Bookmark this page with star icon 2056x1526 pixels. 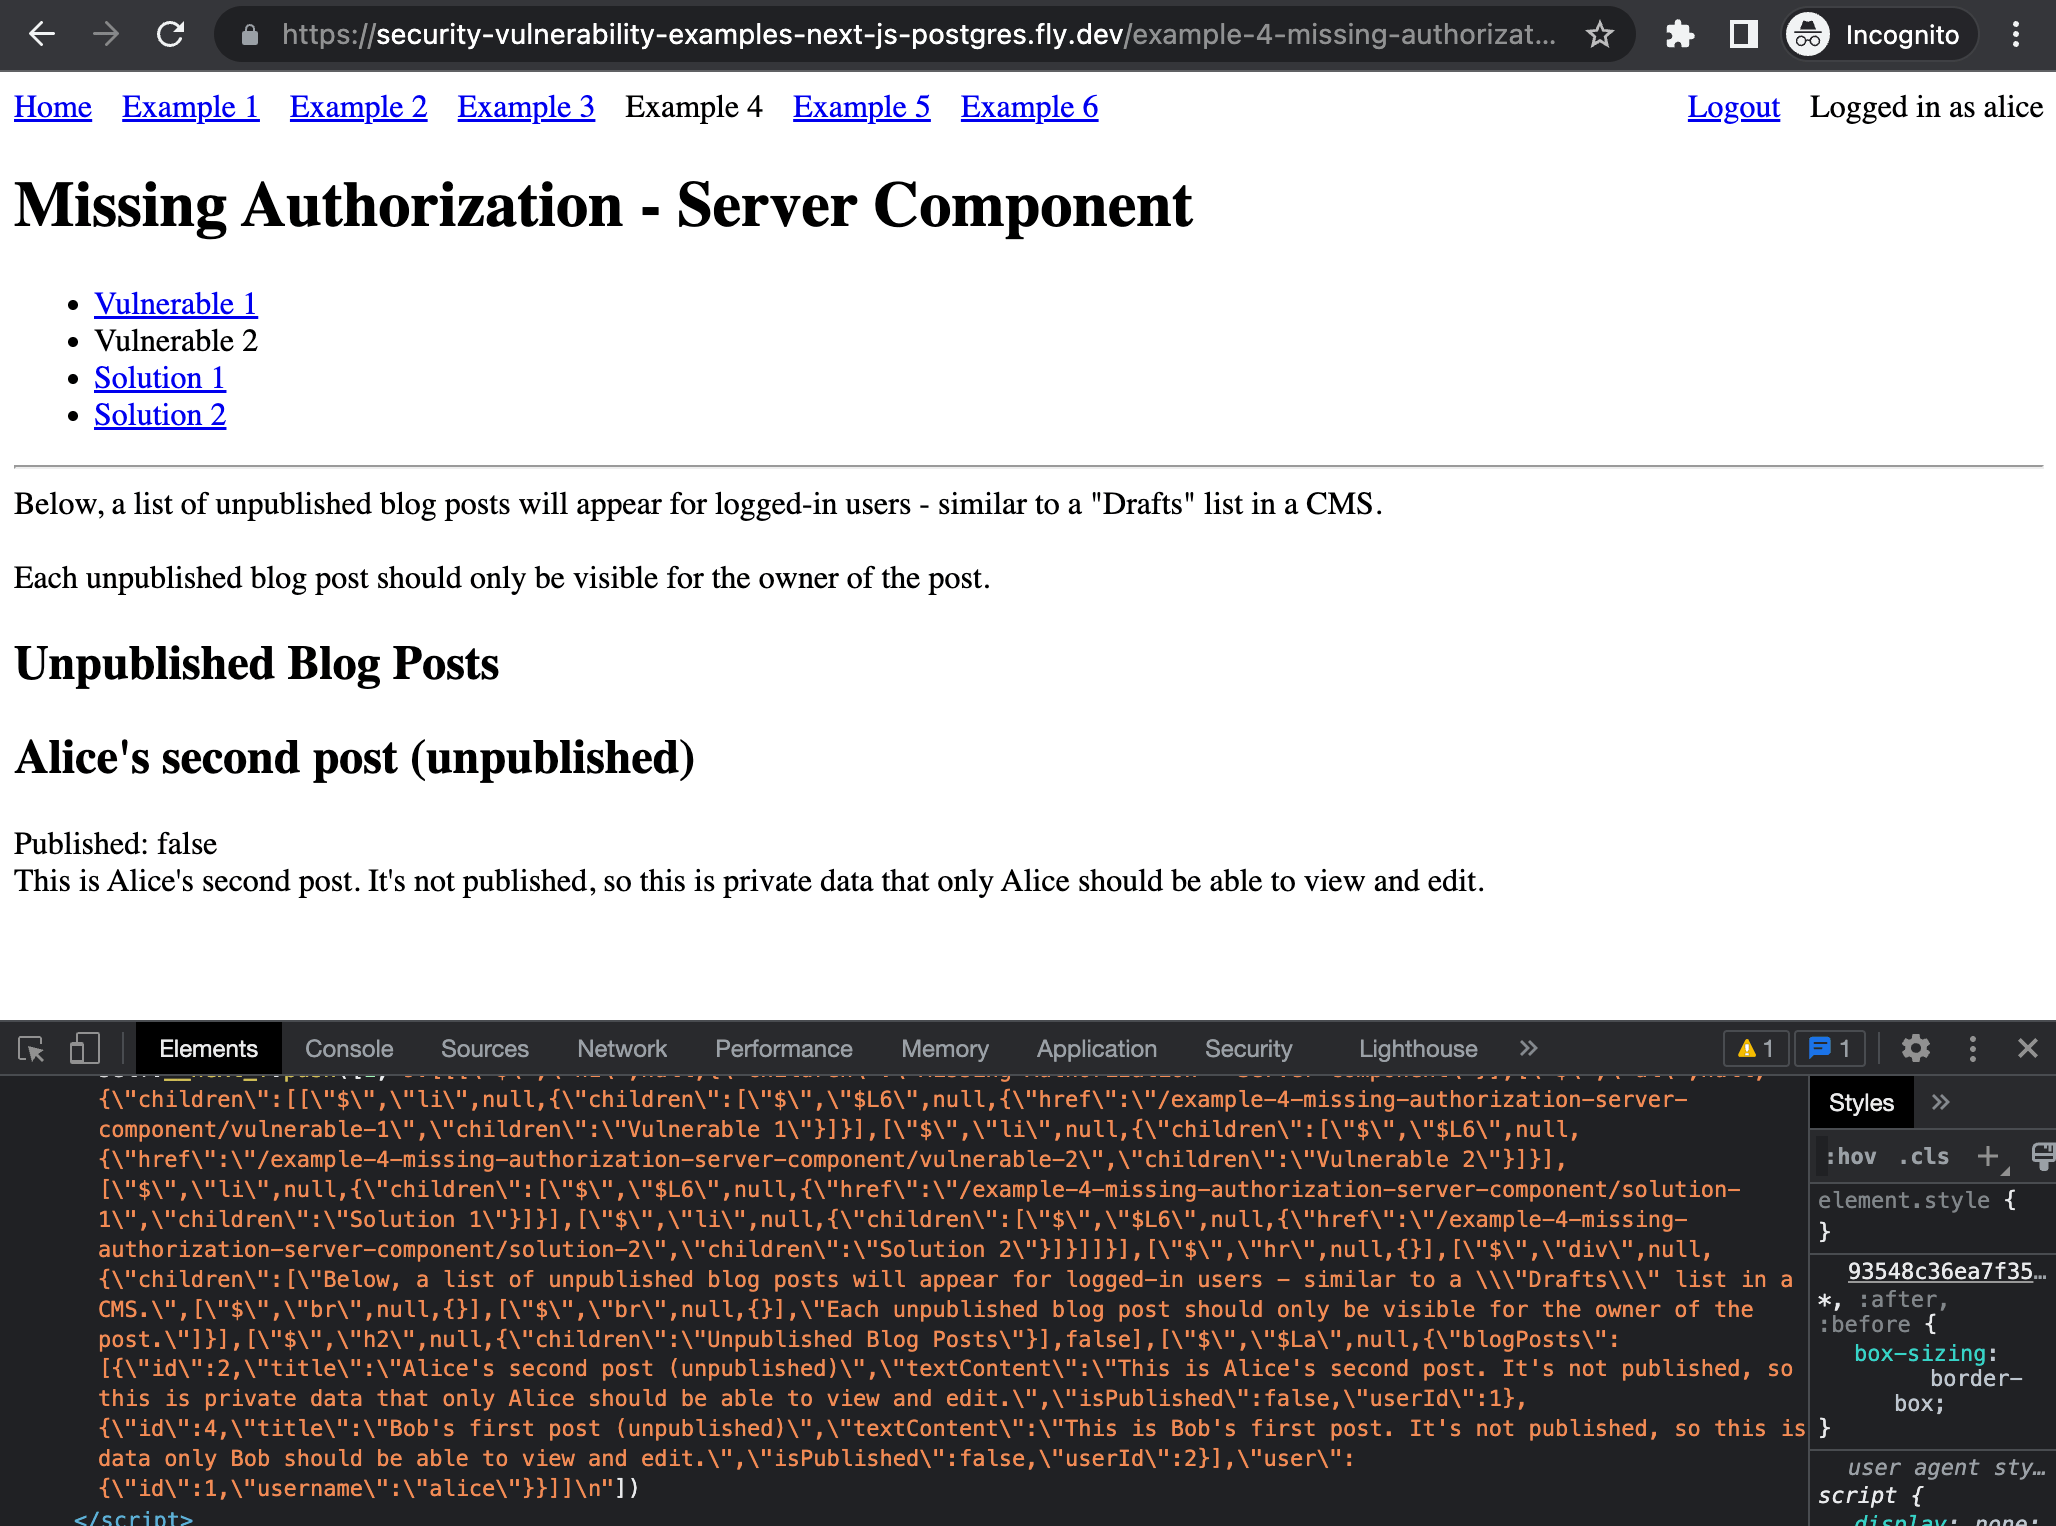pyautogui.click(x=1599, y=35)
